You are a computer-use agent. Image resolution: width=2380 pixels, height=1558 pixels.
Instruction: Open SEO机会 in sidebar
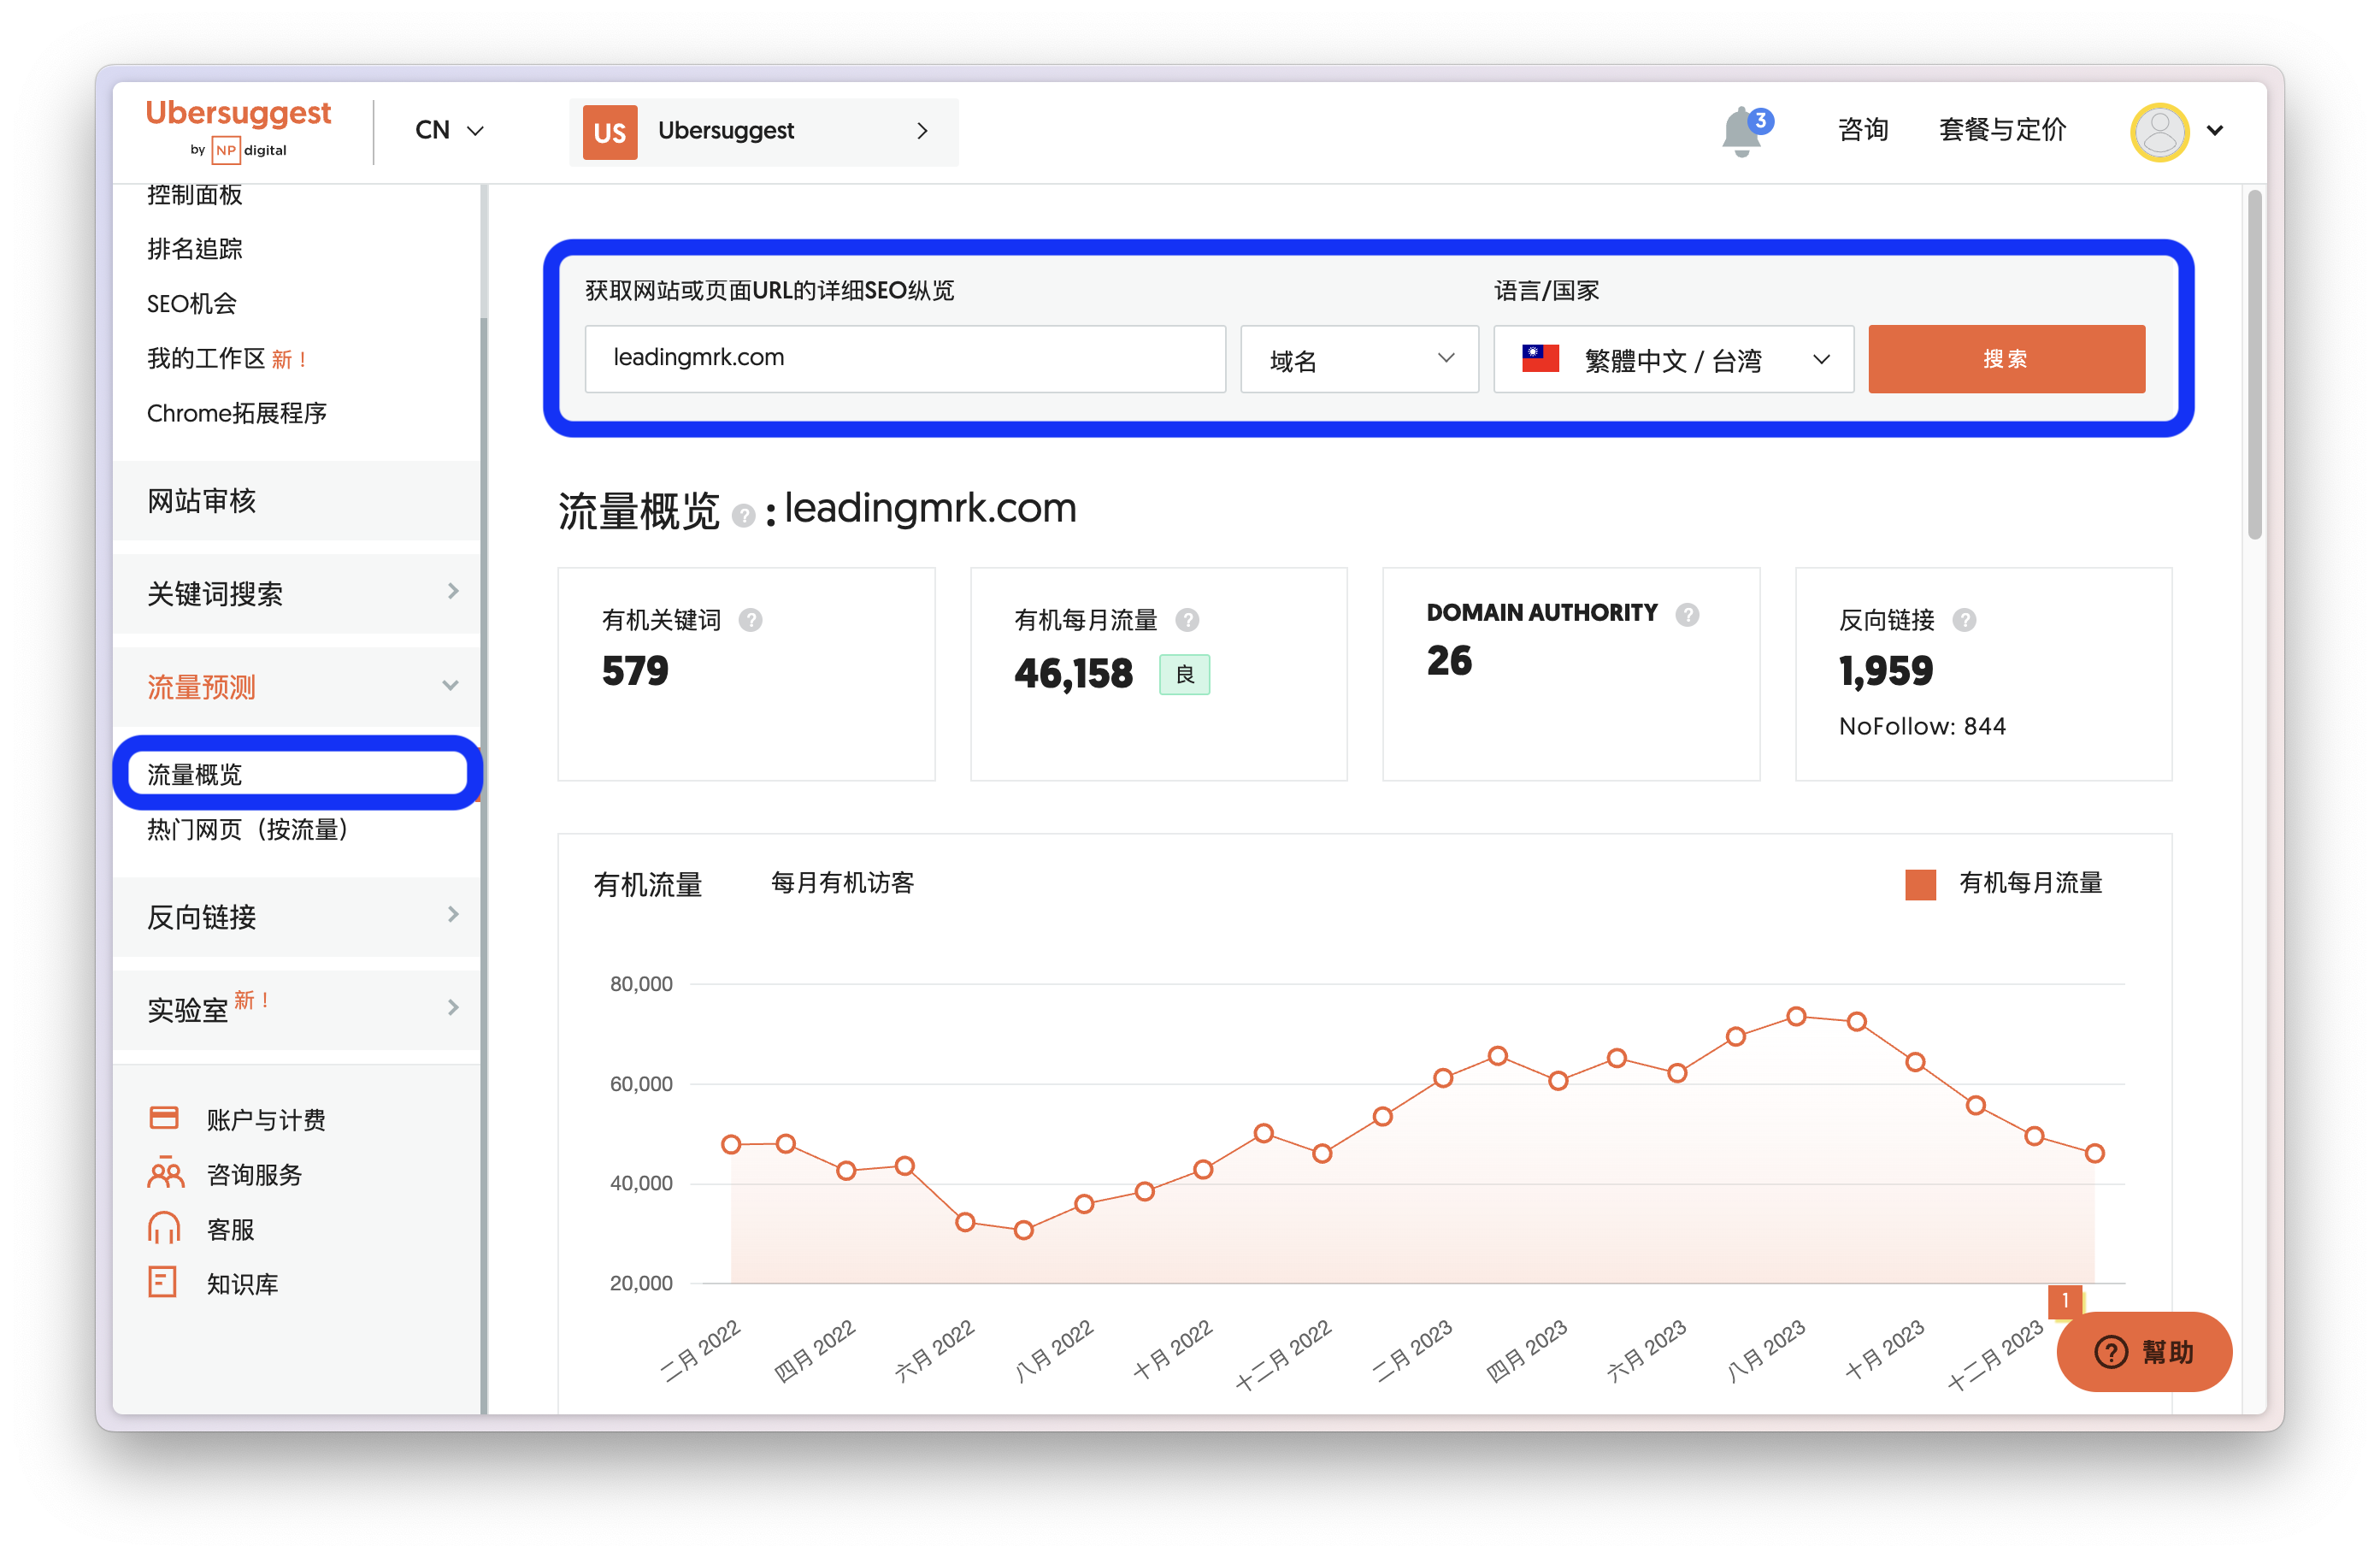(x=192, y=304)
